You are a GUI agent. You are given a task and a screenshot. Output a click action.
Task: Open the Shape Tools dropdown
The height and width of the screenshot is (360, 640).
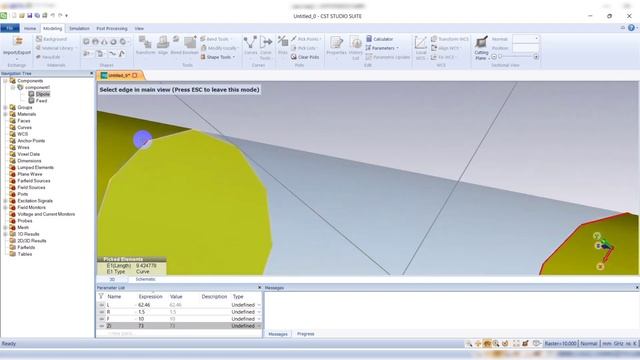[218, 57]
